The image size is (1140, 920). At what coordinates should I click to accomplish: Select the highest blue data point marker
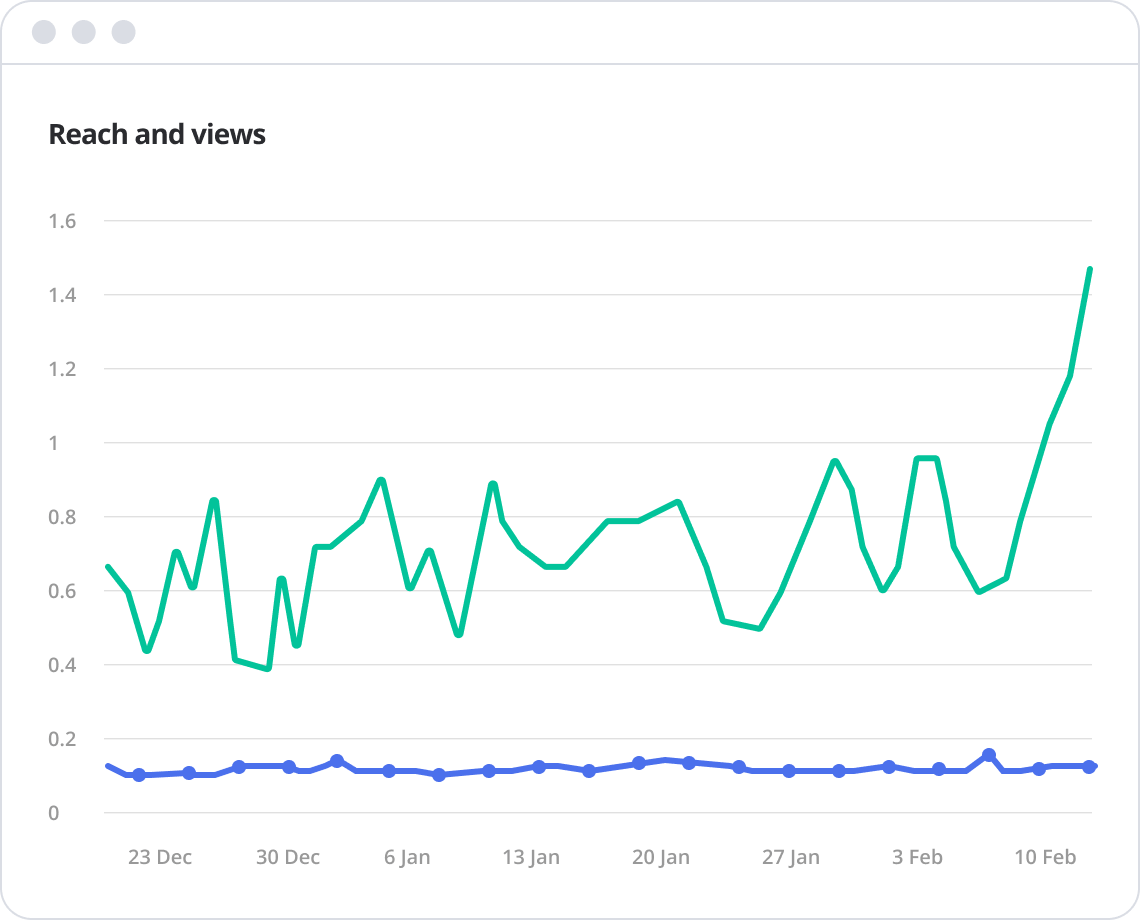[x=989, y=755]
